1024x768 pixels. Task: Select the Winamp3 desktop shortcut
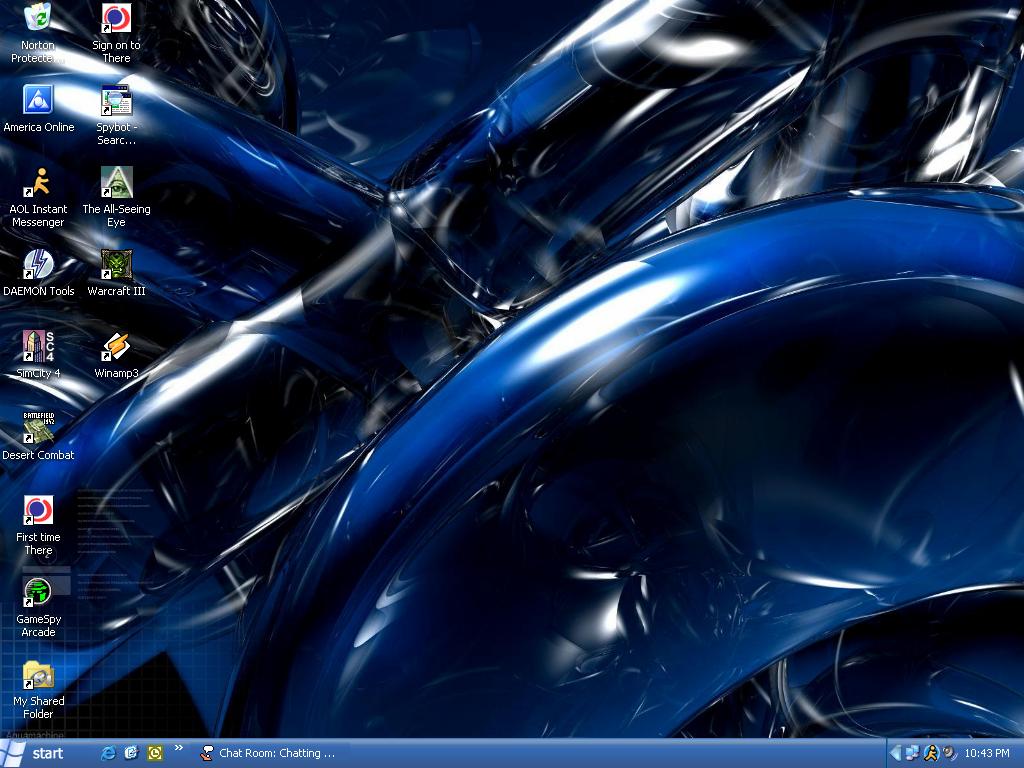(x=116, y=346)
